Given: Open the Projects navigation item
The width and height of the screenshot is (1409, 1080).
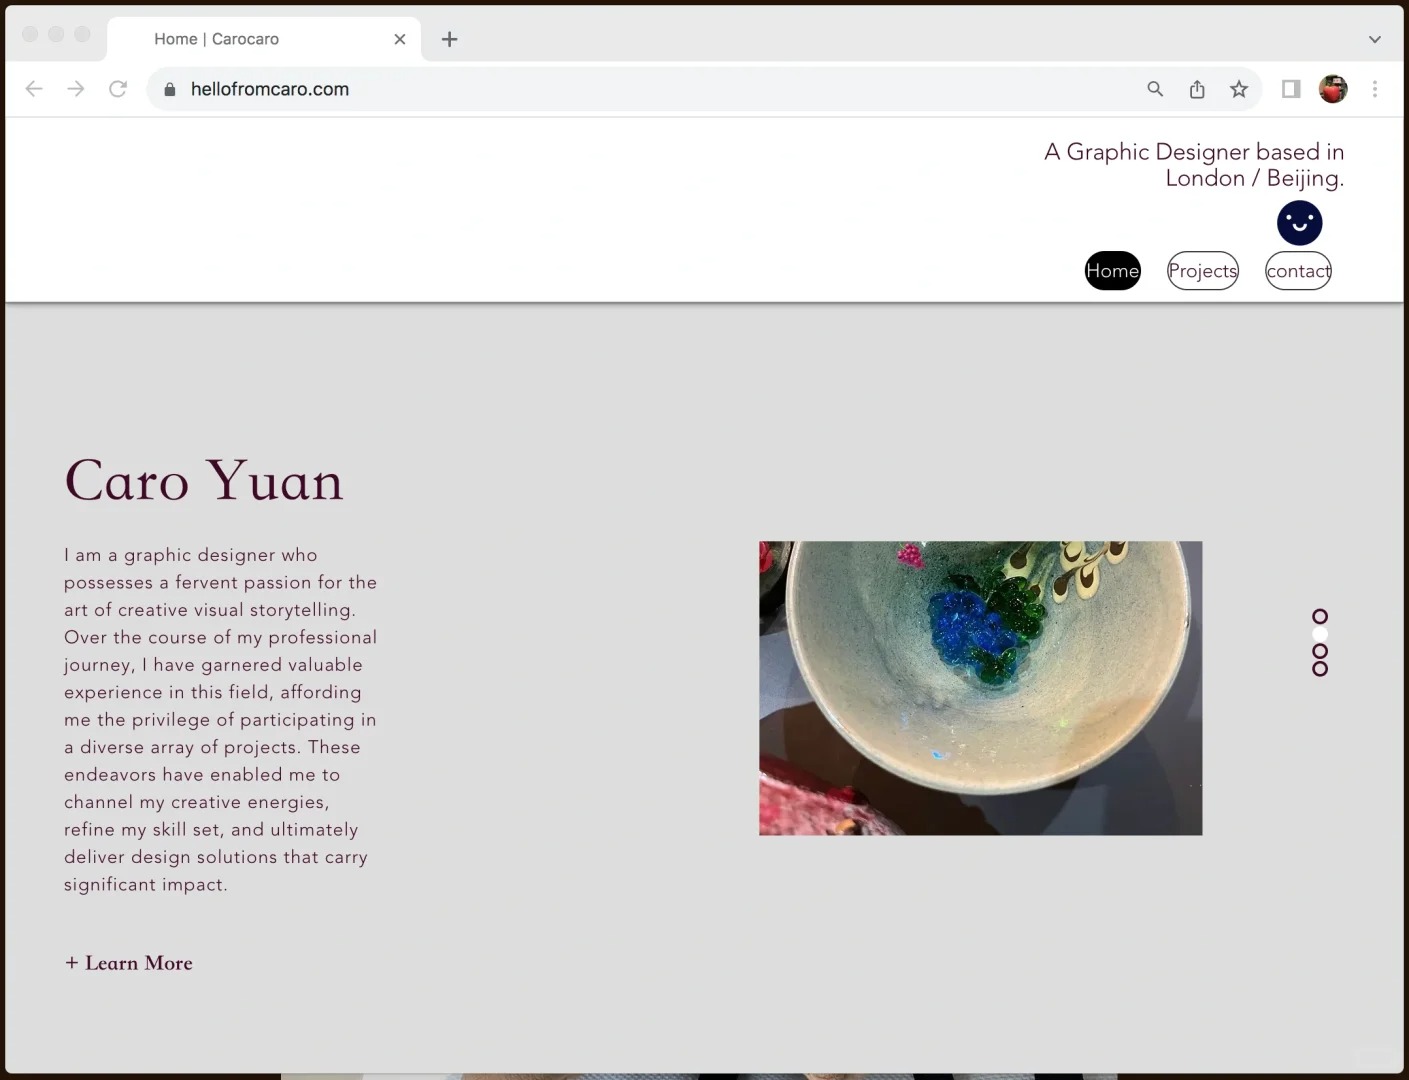Looking at the screenshot, I should 1203,271.
